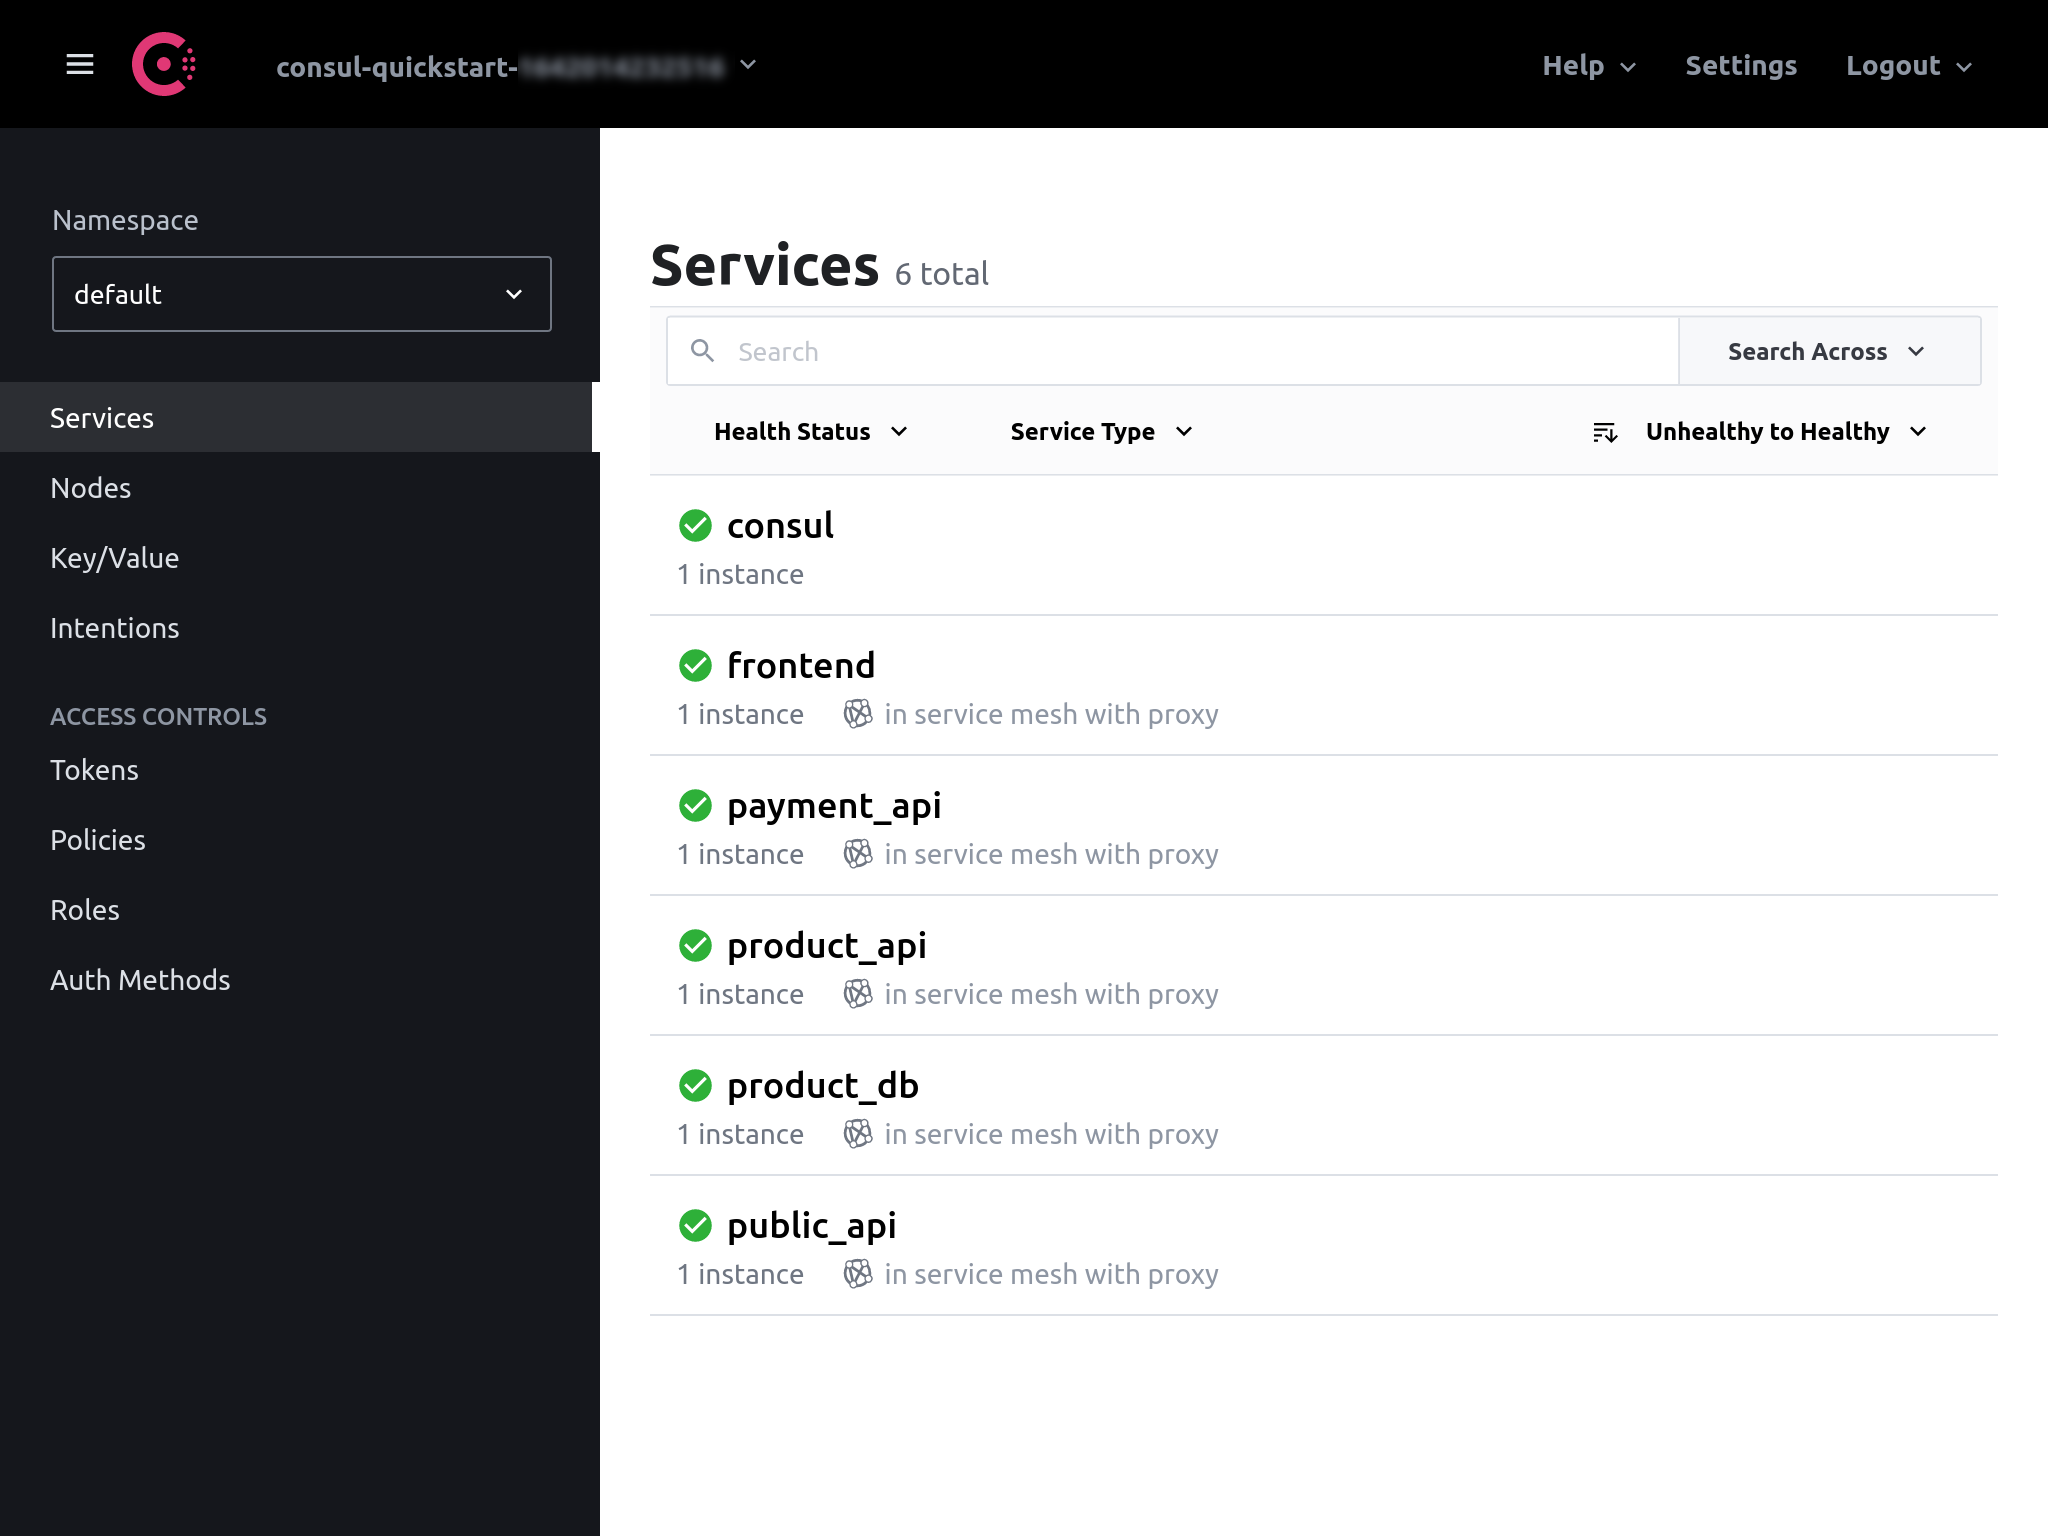Click the service mesh proxy icon for frontend
2048x1536 pixels.
click(x=855, y=713)
